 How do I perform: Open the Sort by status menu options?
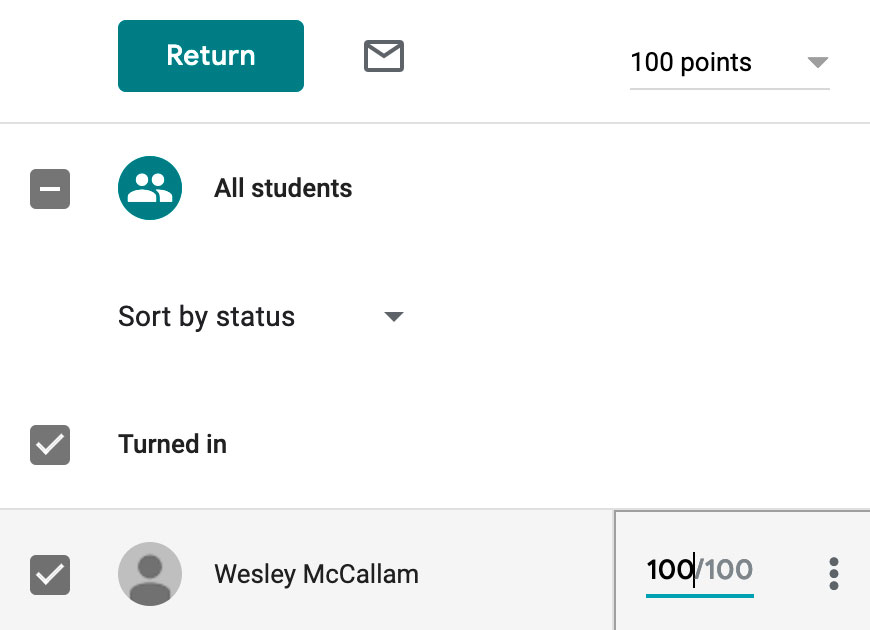click(x=394, y=316)
